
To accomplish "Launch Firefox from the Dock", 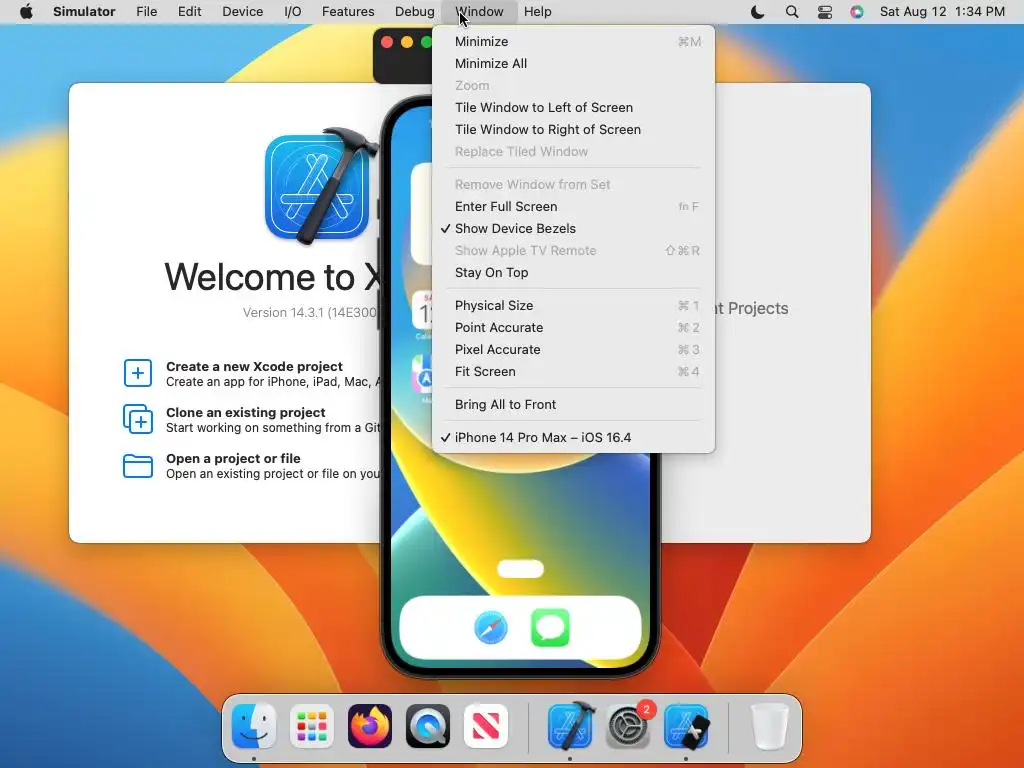I will [x=370, y=726].
